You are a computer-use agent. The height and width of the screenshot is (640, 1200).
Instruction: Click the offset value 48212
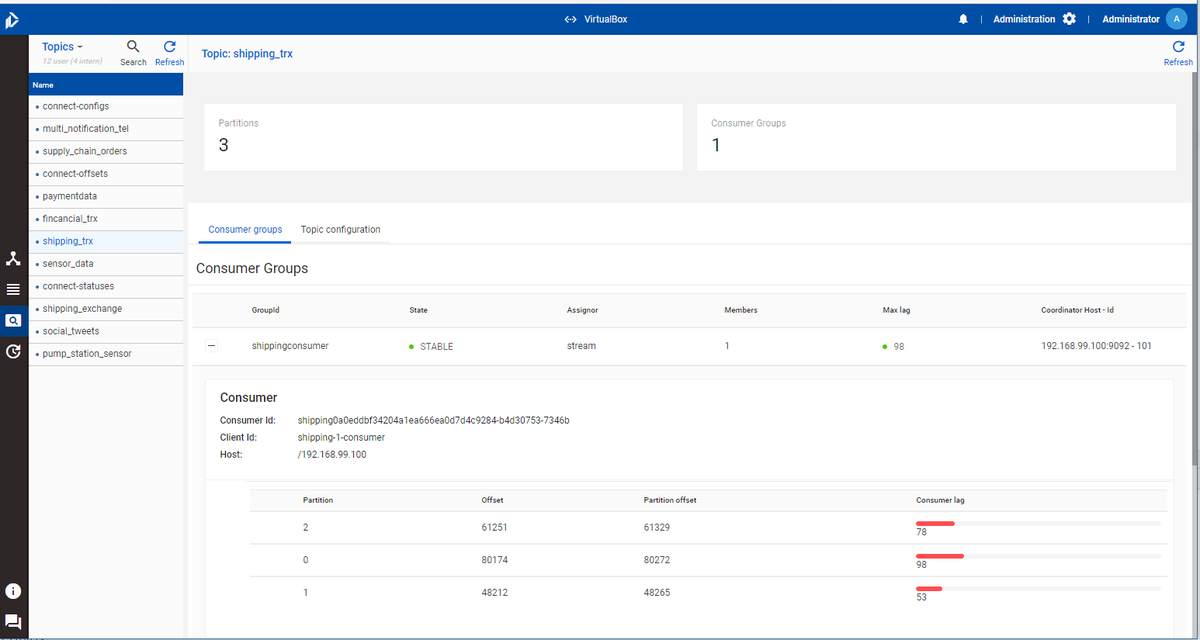(495, 593)
